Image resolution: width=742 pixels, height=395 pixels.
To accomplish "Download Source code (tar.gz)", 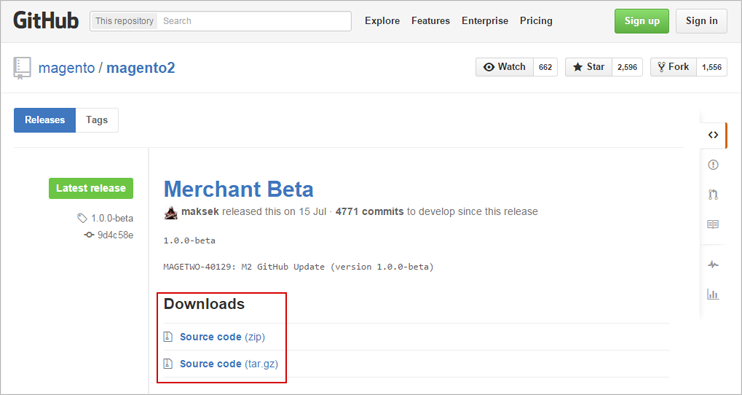I will [229, 364].
